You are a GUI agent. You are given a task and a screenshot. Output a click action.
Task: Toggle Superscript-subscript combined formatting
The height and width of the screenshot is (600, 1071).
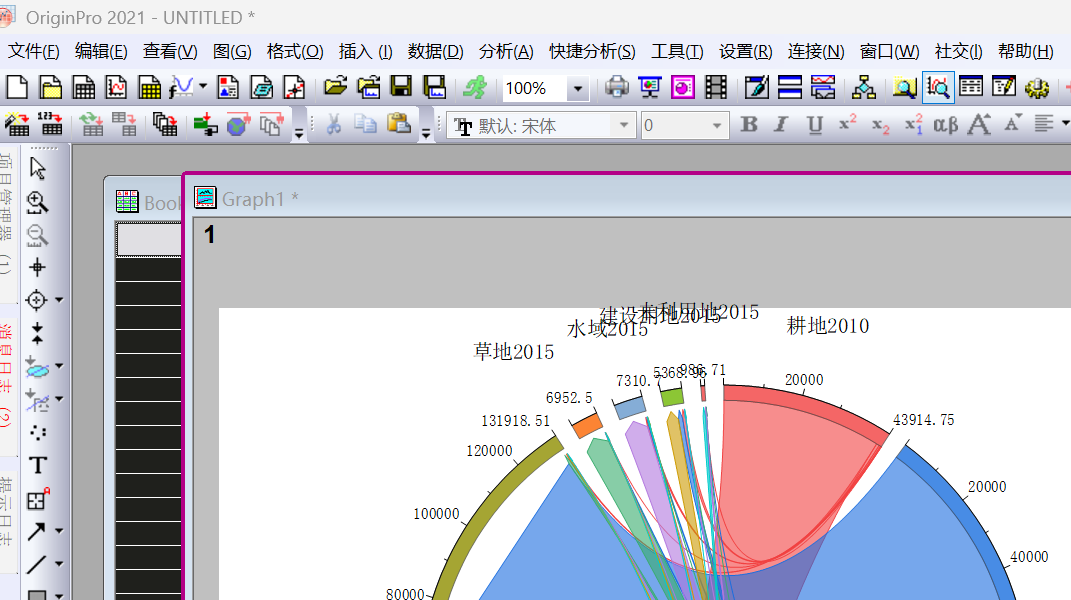point(913,124)
